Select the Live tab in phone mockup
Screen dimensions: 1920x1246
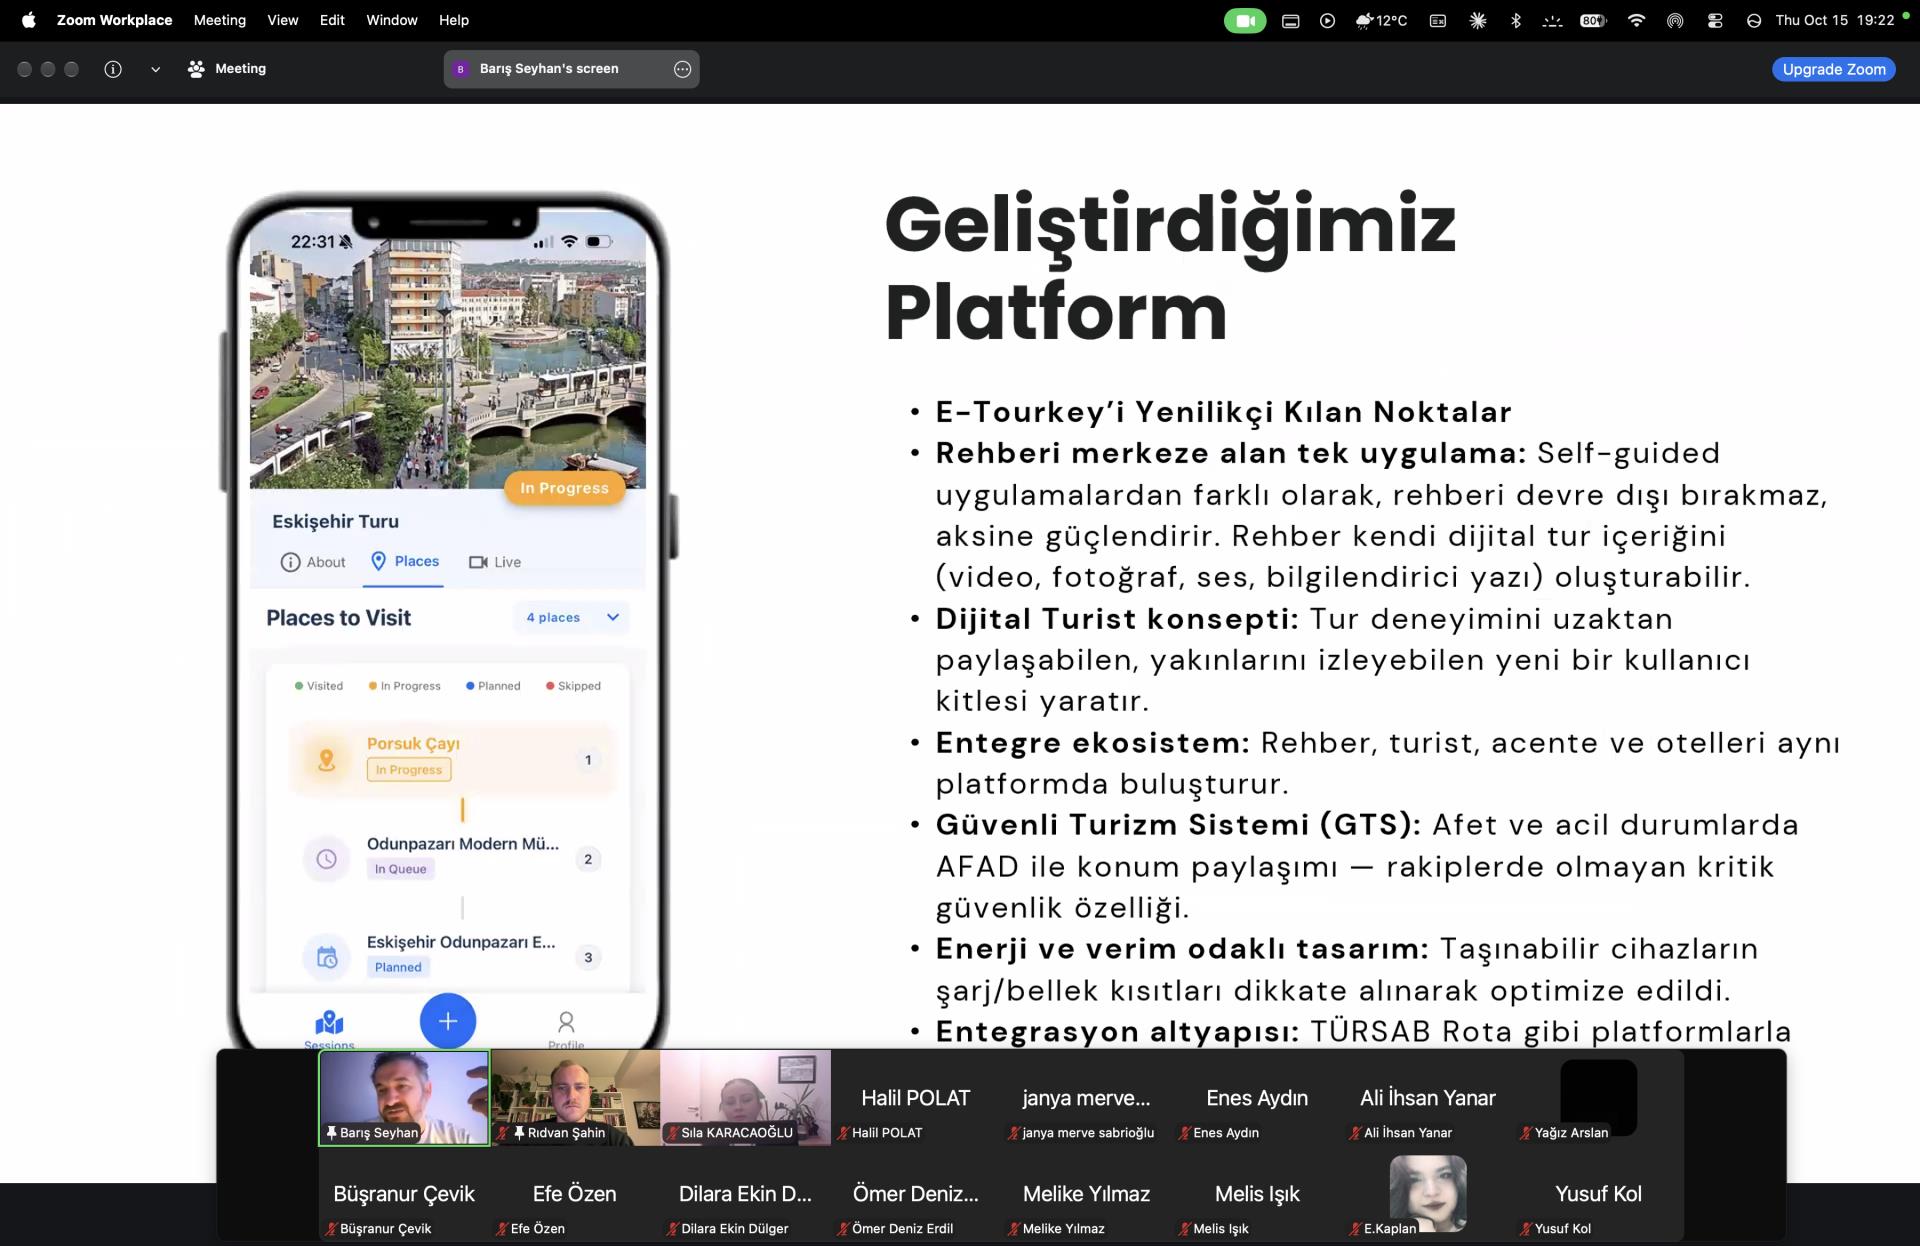[495, 562]
